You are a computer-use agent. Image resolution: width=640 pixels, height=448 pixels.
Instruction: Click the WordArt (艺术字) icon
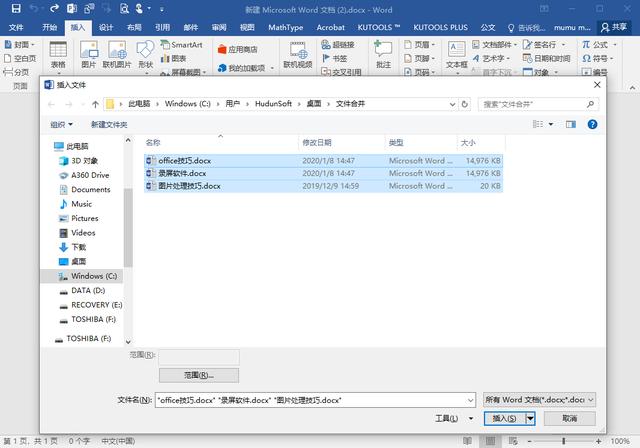tap(491, 59)
